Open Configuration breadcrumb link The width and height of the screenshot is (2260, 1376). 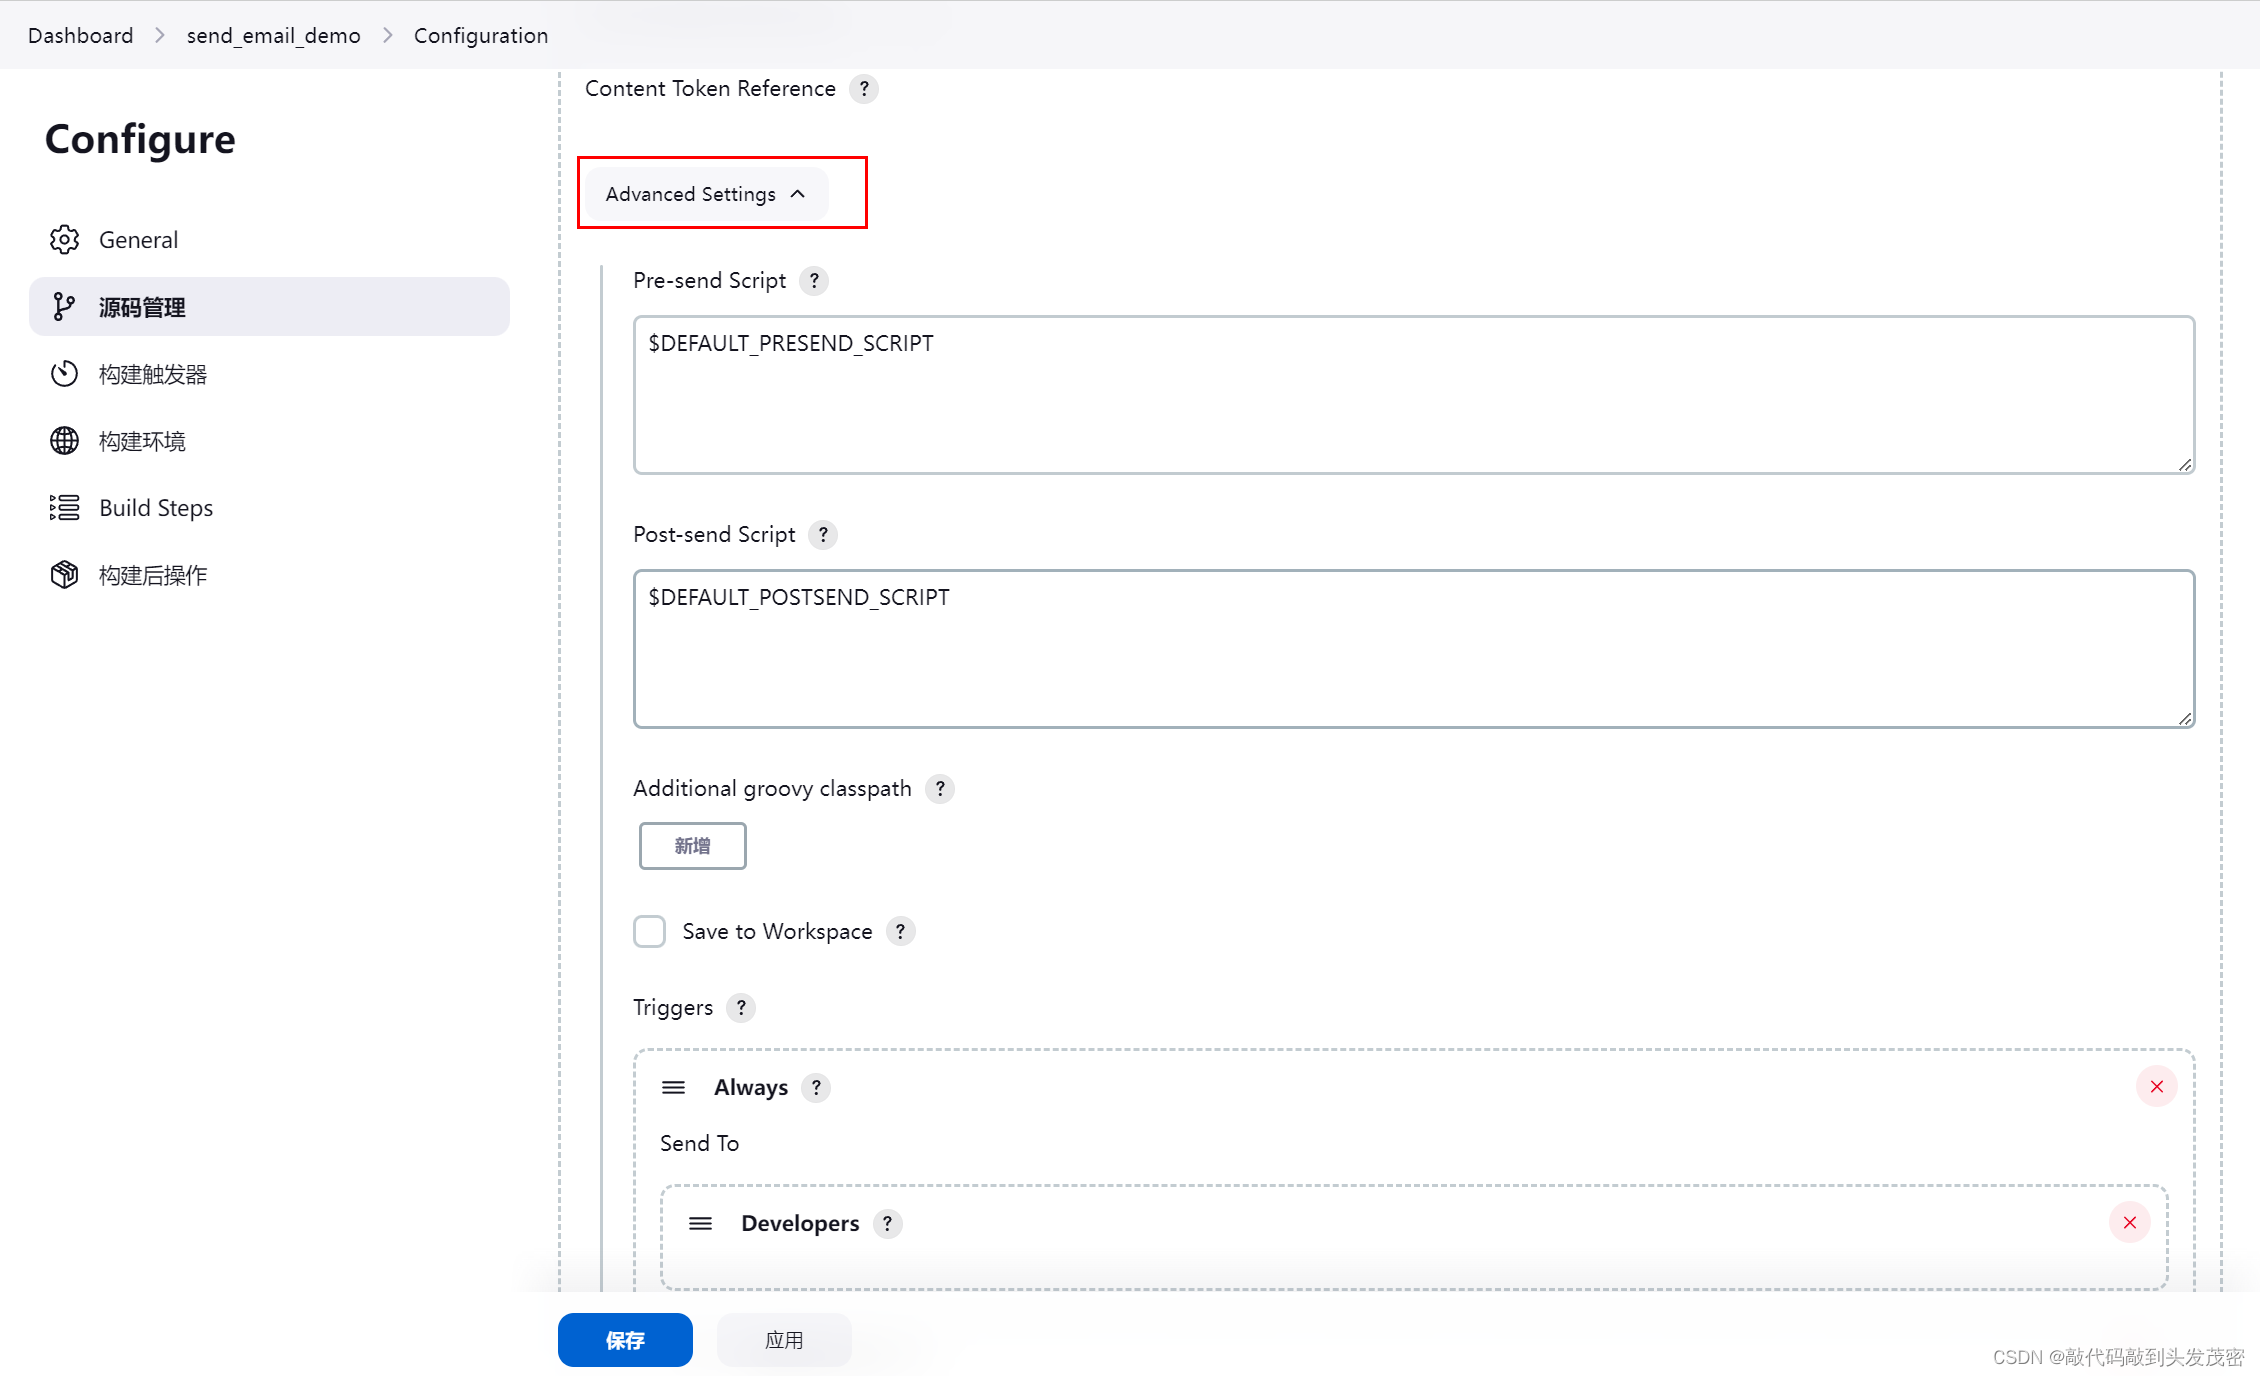(481, 36)
